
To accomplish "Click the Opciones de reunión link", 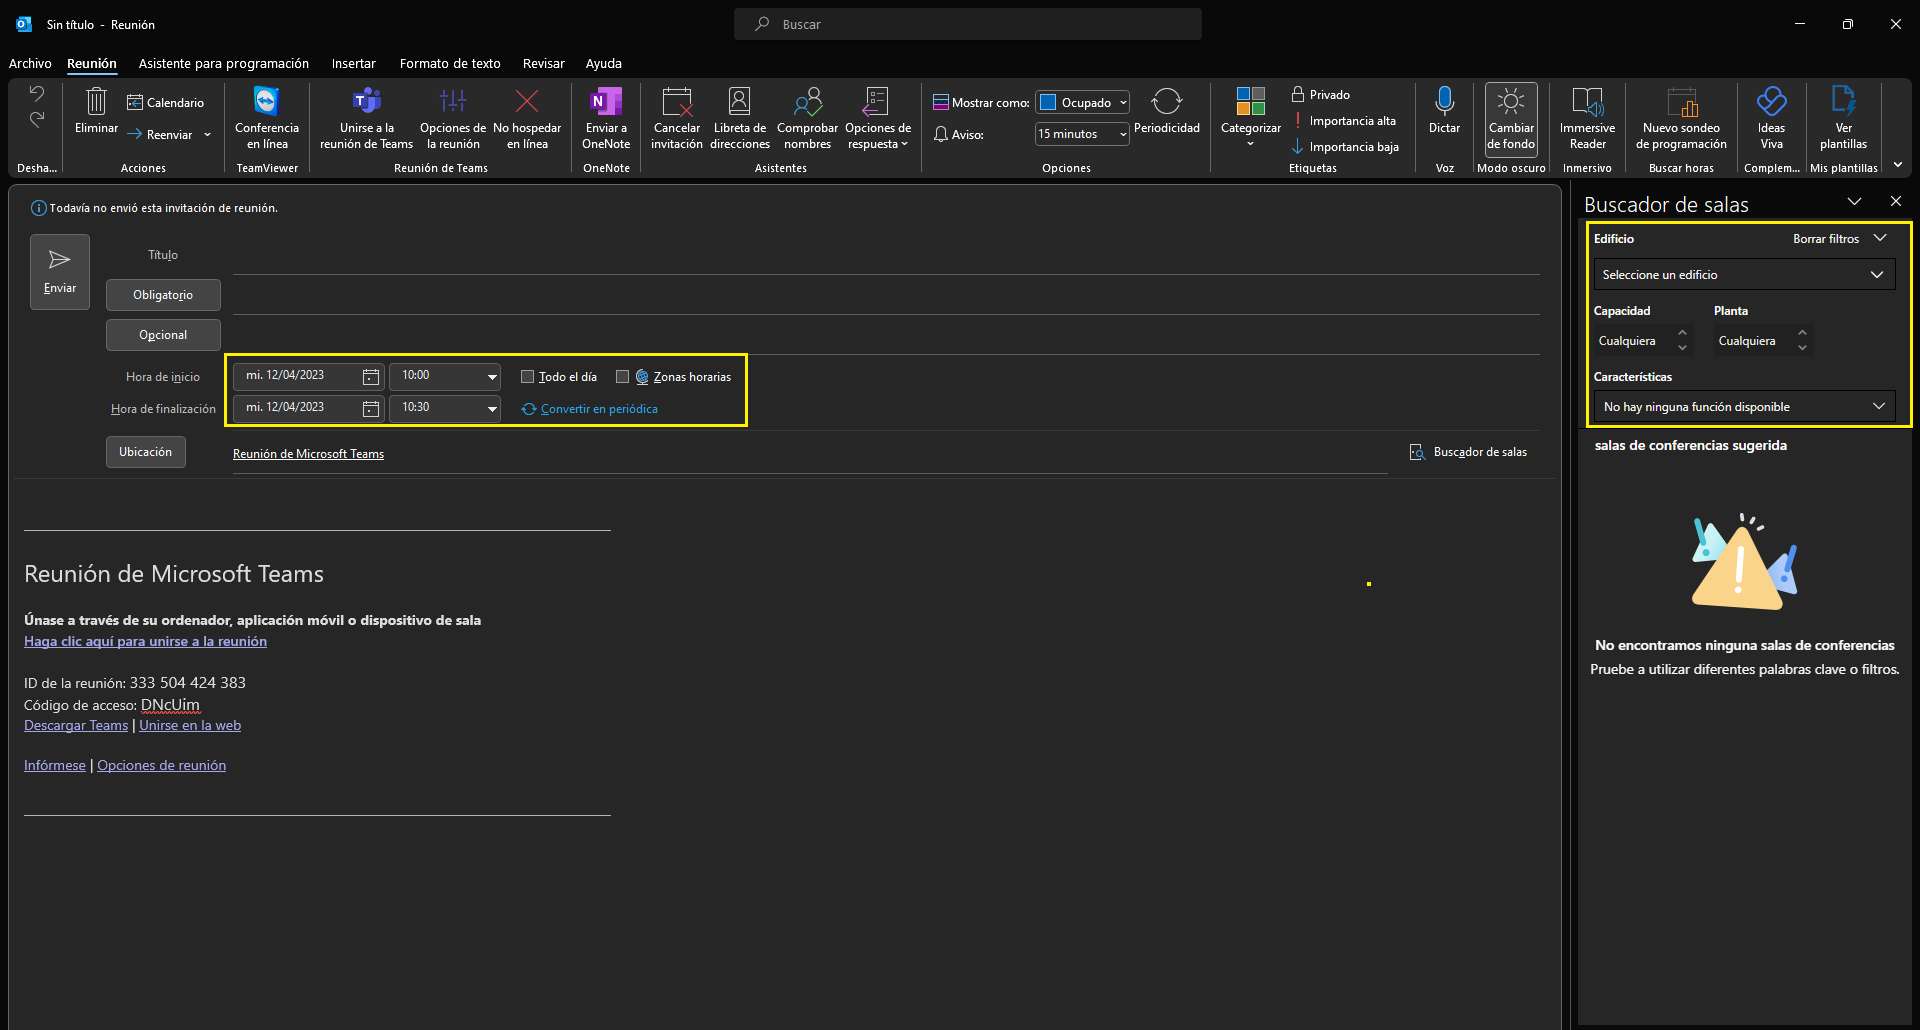I will pyautogui.click(x=161, y=765).
